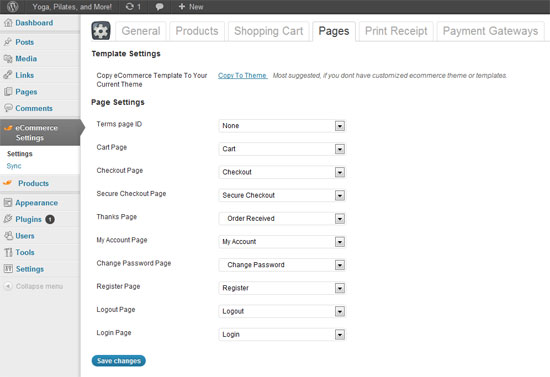
Task: Click the Settings submenu under eCommerce
Action: click(x=20, y=154)
